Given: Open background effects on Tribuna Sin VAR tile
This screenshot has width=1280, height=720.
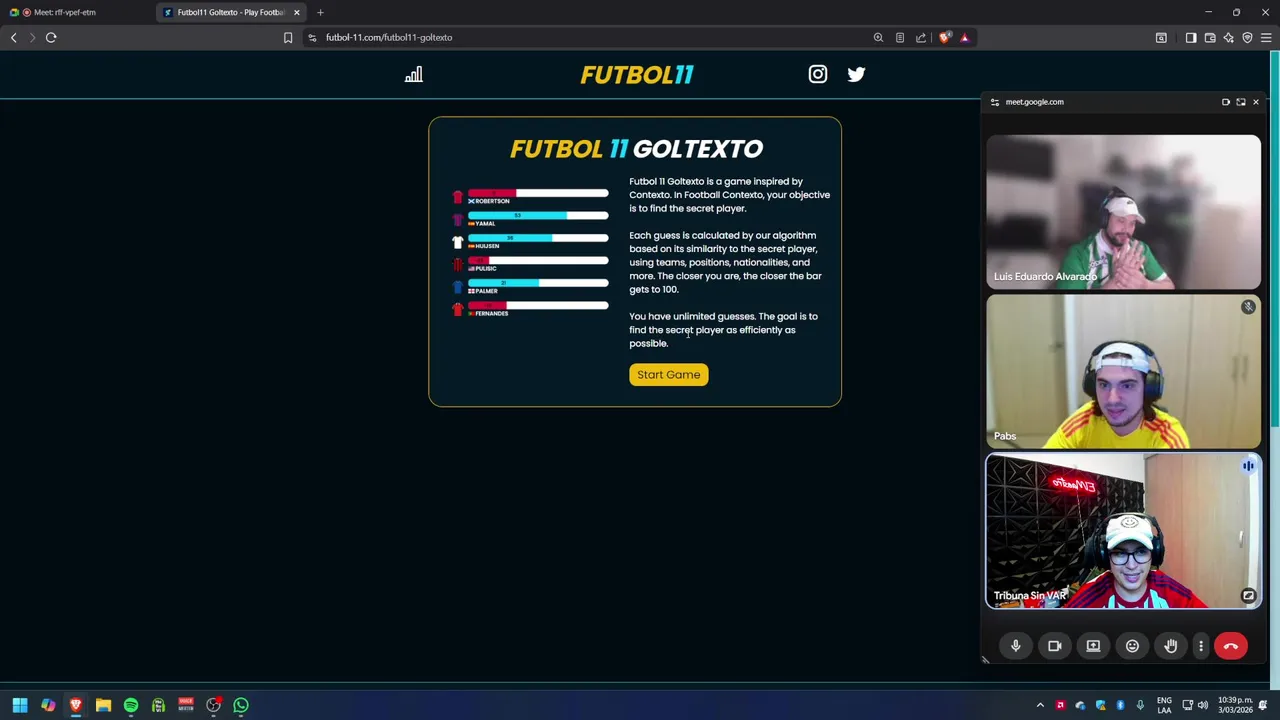Looking at the screenshot, I should click(1248, 596).
